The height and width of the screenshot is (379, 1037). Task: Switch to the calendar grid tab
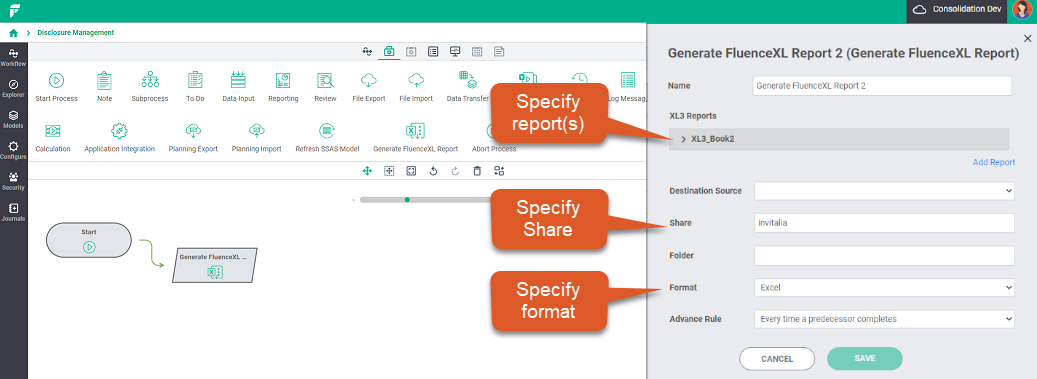pyautogui.click(x=477, y=51)
